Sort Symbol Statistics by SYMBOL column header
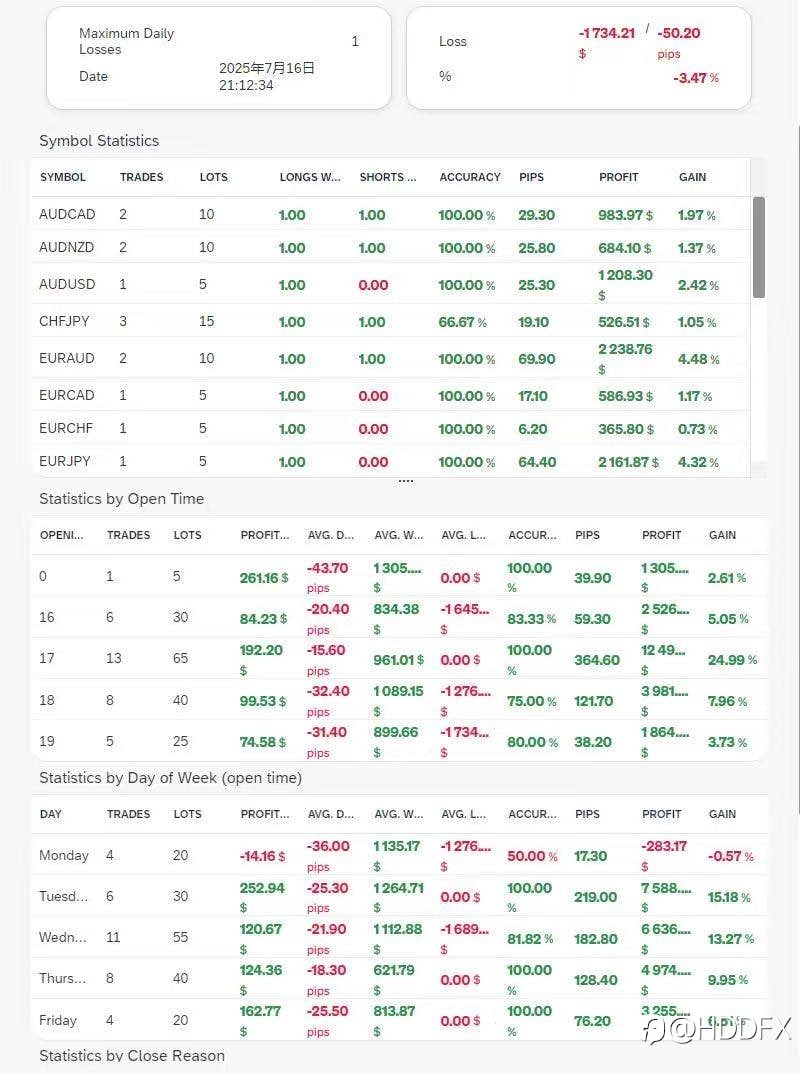Image resolution: width=800 pixels, height=1074 pixels. (x=63, y=177)
